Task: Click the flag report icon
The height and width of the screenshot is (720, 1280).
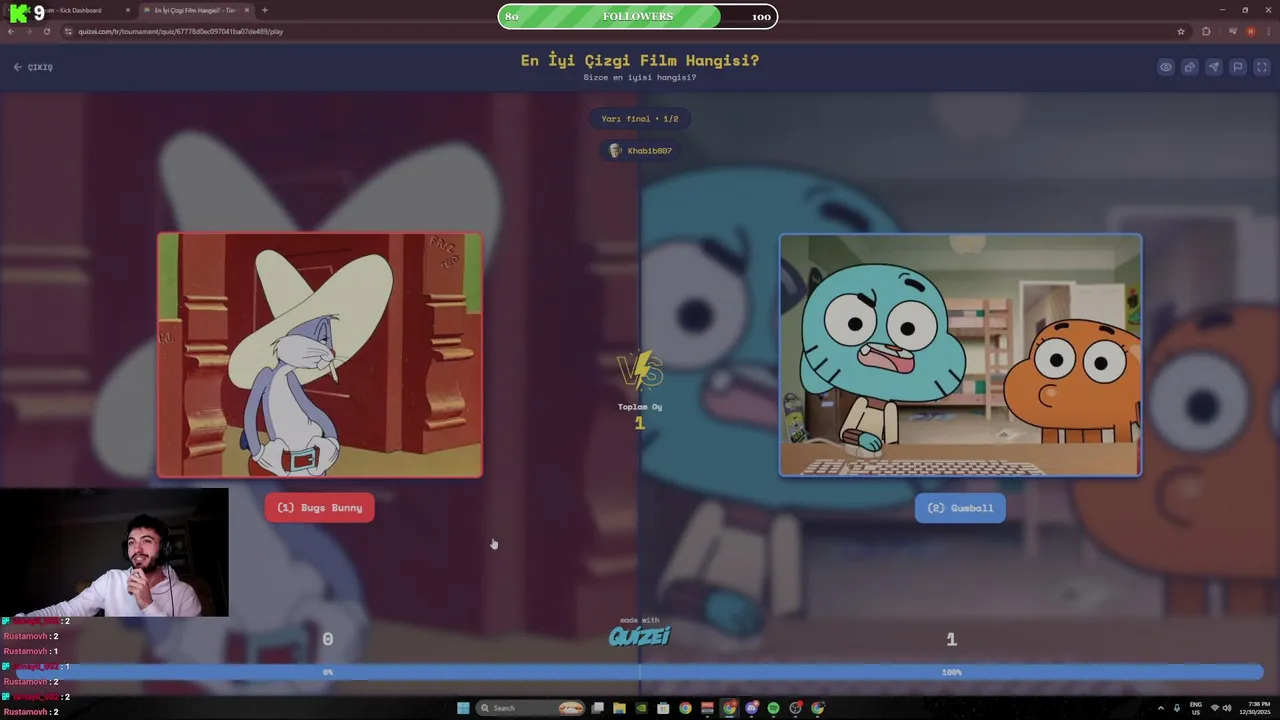Action: pos(1238,67)
